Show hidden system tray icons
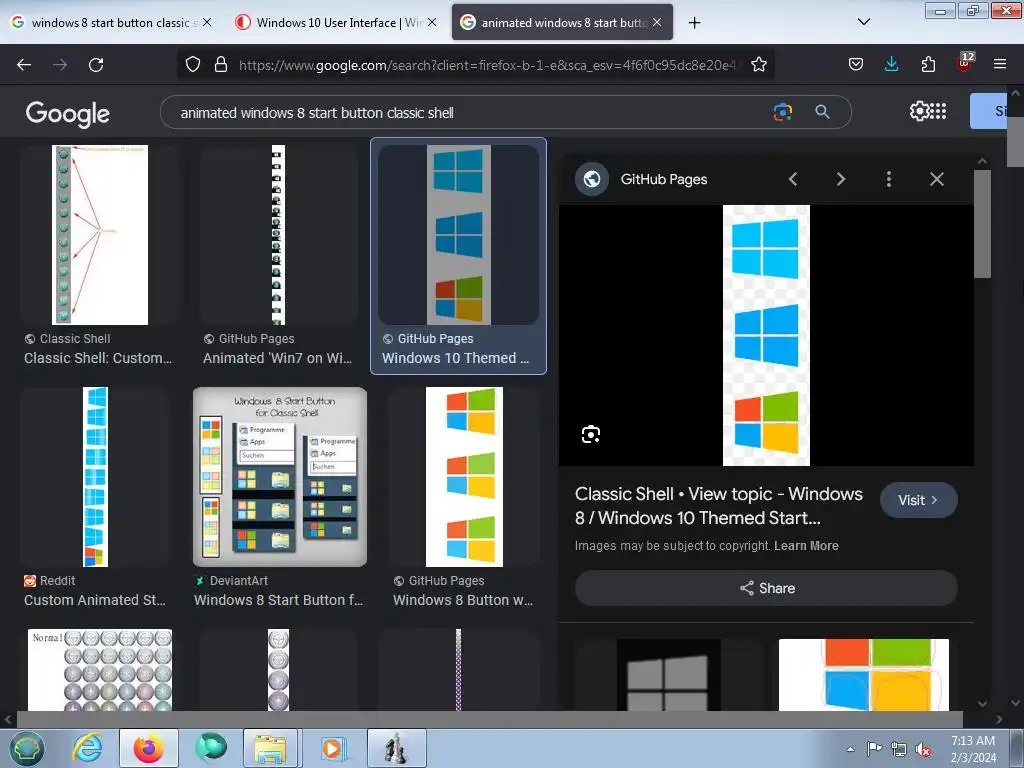The height and width of the screenshot is (768, 1024). (x=850, y=749)
